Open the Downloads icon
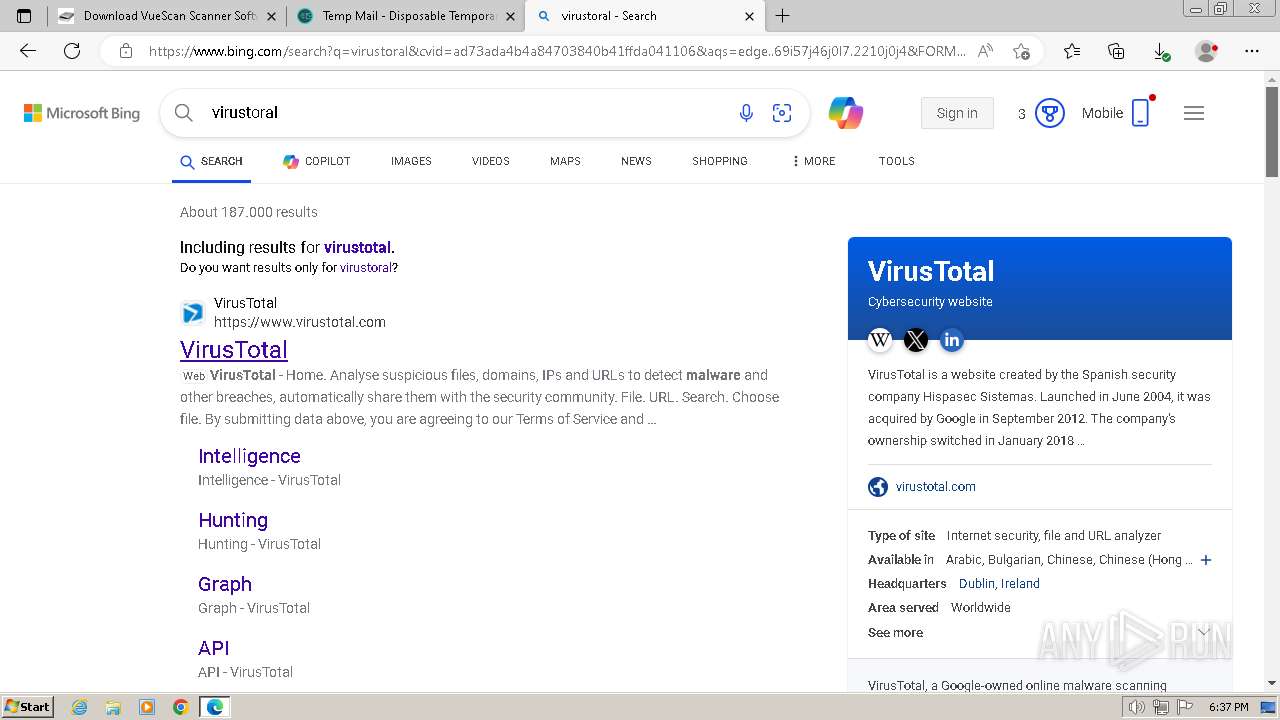The image size is (1280, 720). tap(1161, 51)
